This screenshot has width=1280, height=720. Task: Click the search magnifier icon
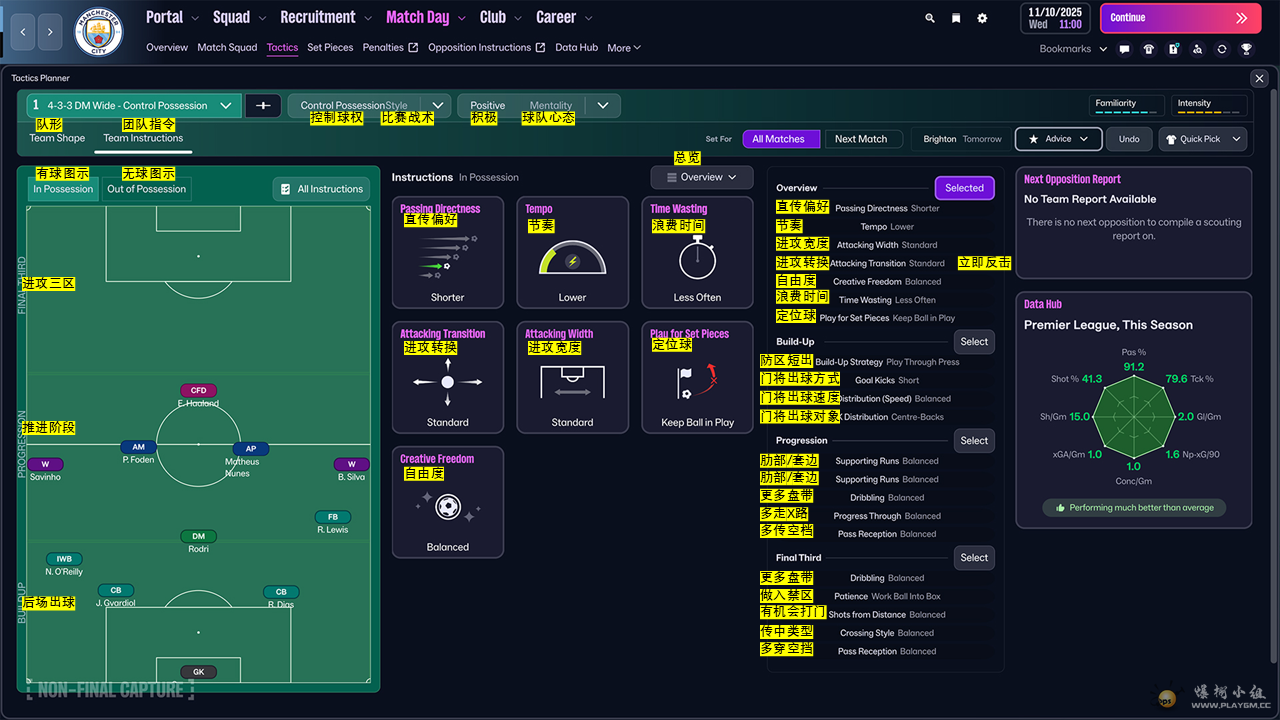click(930, 18)
